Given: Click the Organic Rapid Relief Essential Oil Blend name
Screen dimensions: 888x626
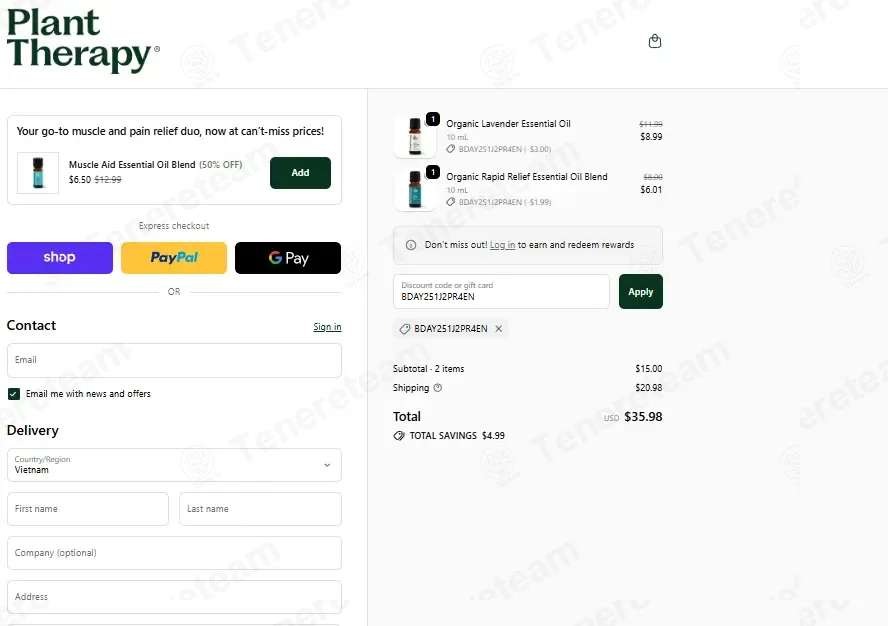Looking at the screenshot, I should 527,177.
